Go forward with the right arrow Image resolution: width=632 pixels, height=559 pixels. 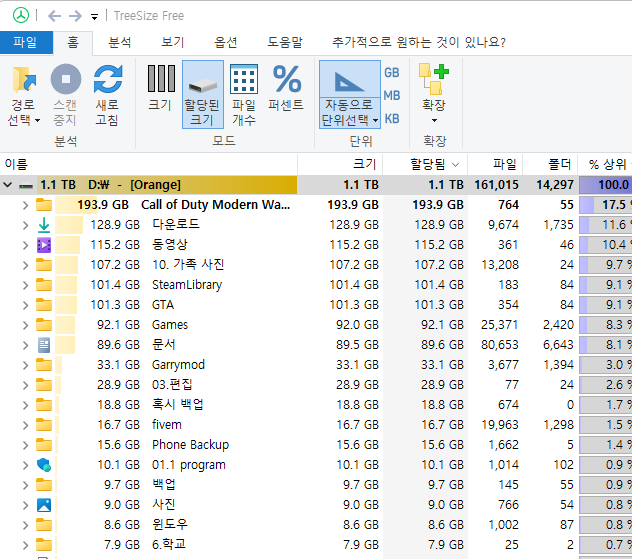(75, 16)
